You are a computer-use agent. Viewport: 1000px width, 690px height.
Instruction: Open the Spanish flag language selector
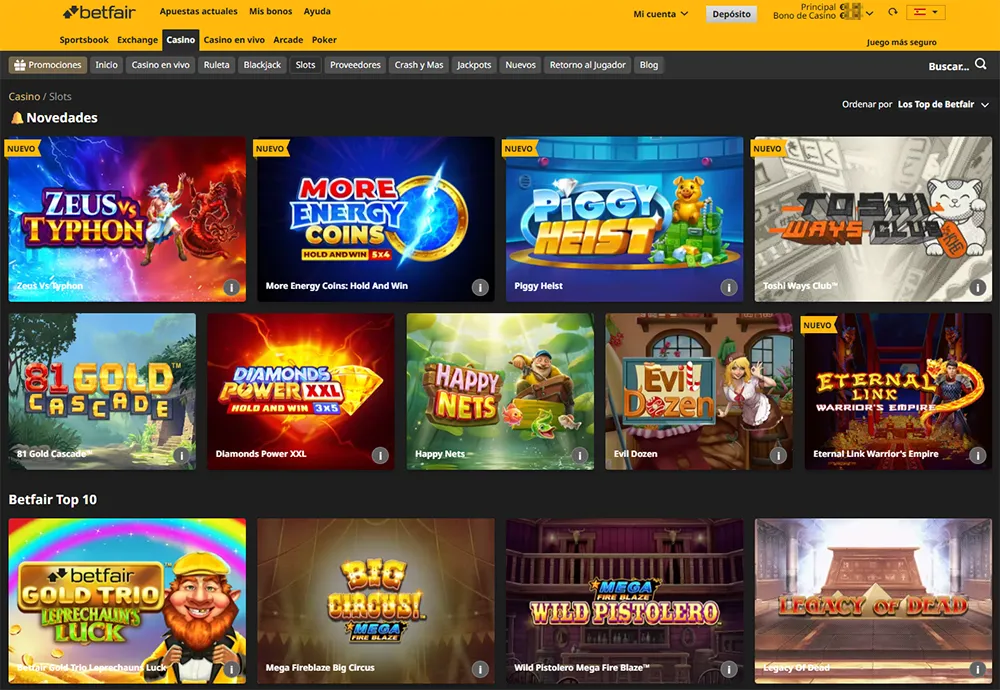926,12
